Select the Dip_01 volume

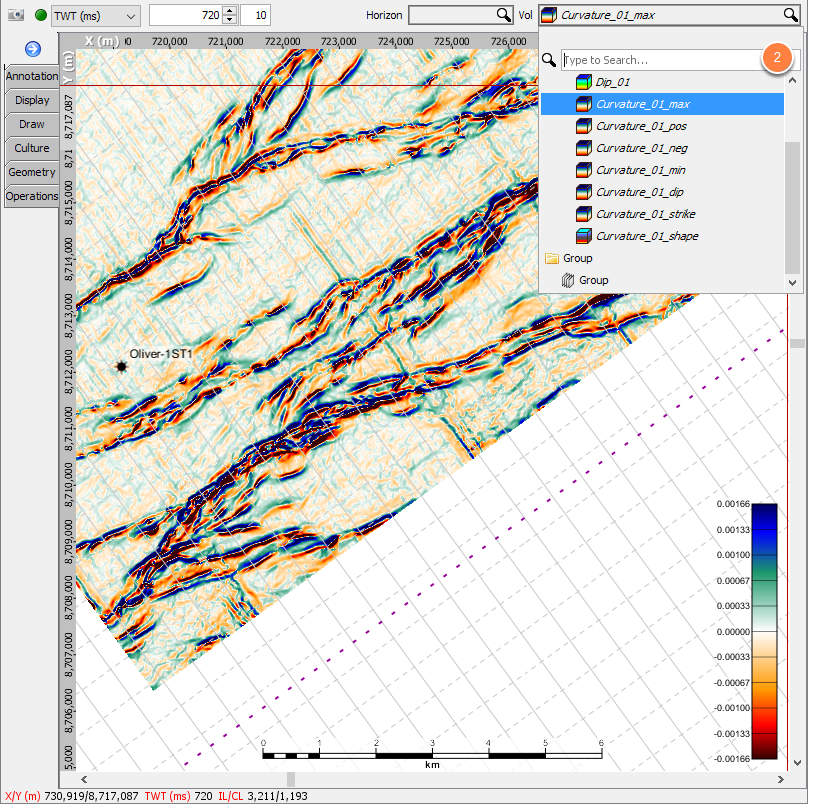(613, 82)
